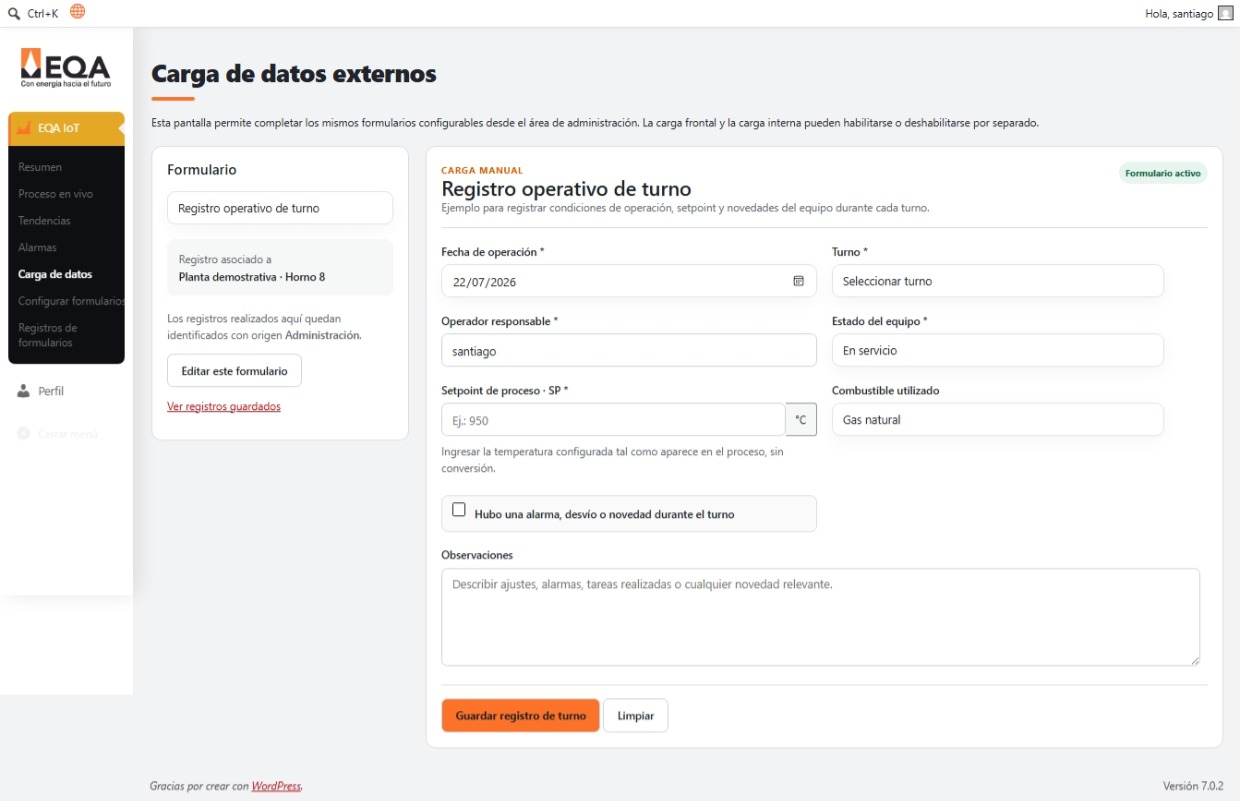Open the Turno dropdown
This screenshot has height=801, width=1240.
pos(997,281)
